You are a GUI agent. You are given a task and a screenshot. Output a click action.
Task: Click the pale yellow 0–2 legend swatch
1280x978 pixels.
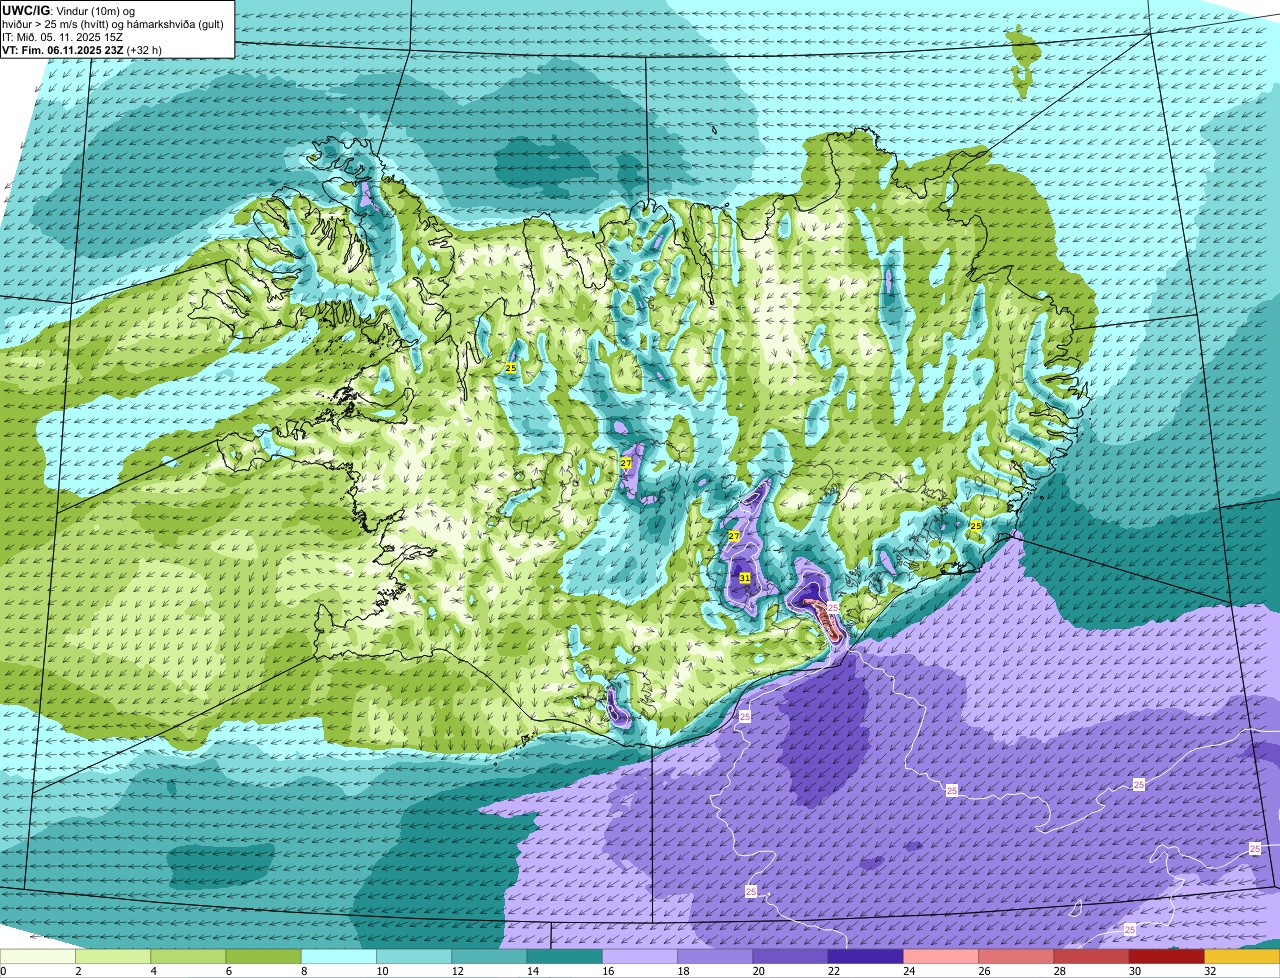pyautogui.click(x=38, y=957)
